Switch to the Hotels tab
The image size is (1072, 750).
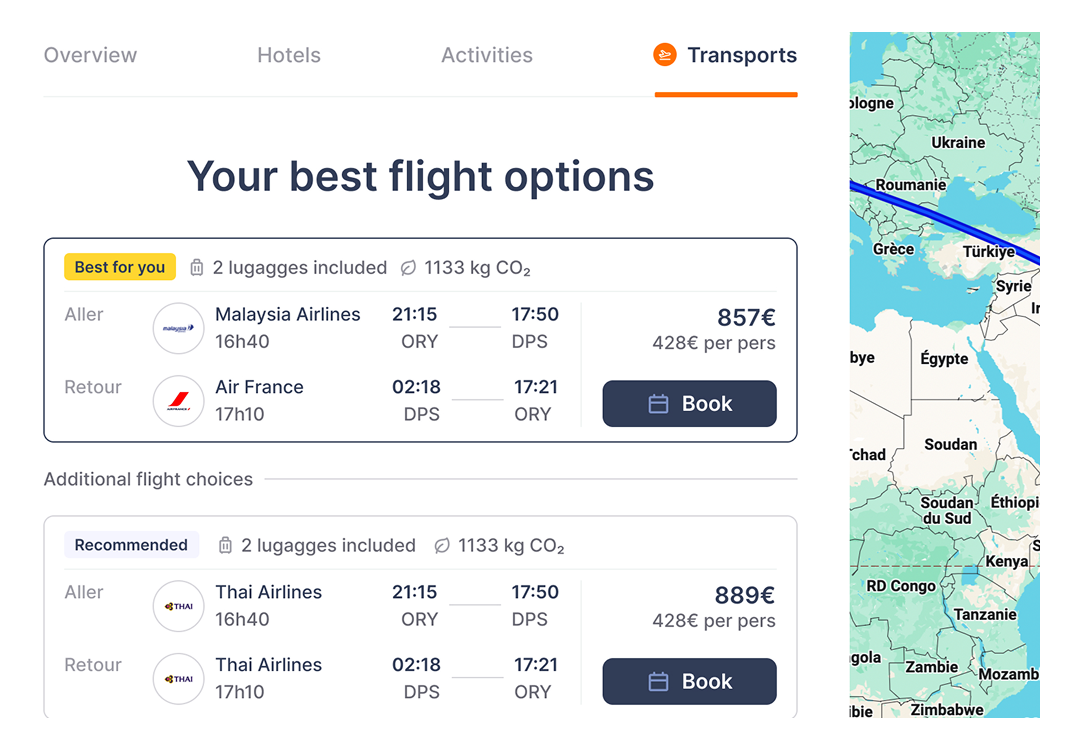(x=289, y=55)
